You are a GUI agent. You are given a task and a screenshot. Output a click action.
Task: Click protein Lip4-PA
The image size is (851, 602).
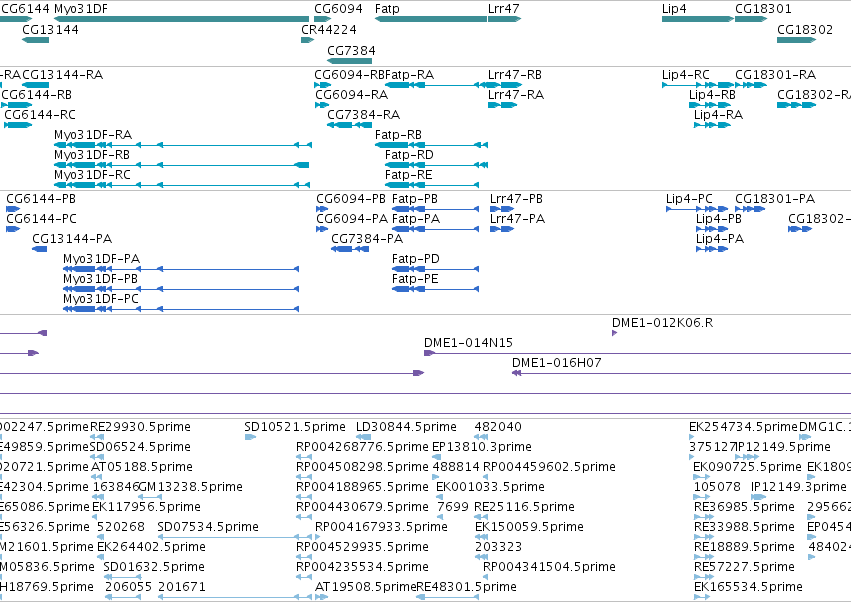tap(712, 249)
